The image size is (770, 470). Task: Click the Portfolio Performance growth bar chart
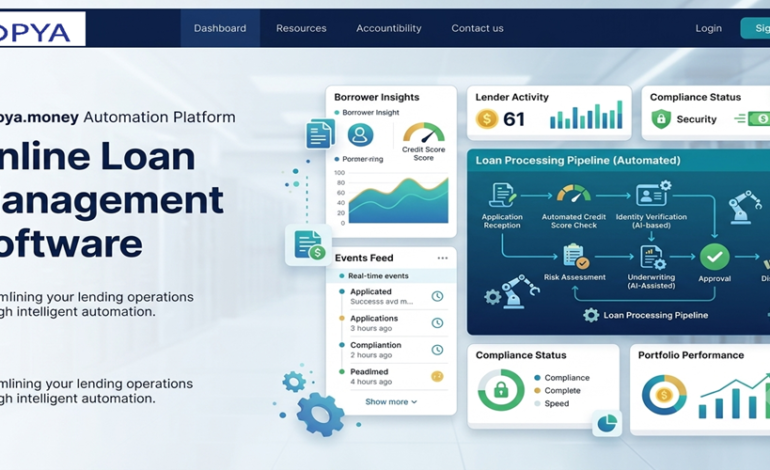click(x=734, y=396)
